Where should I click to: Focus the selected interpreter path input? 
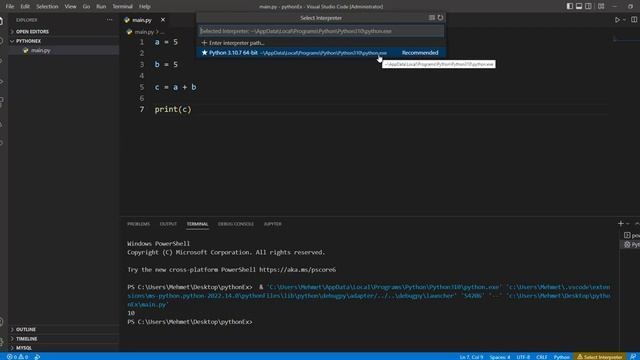point(321,31)
